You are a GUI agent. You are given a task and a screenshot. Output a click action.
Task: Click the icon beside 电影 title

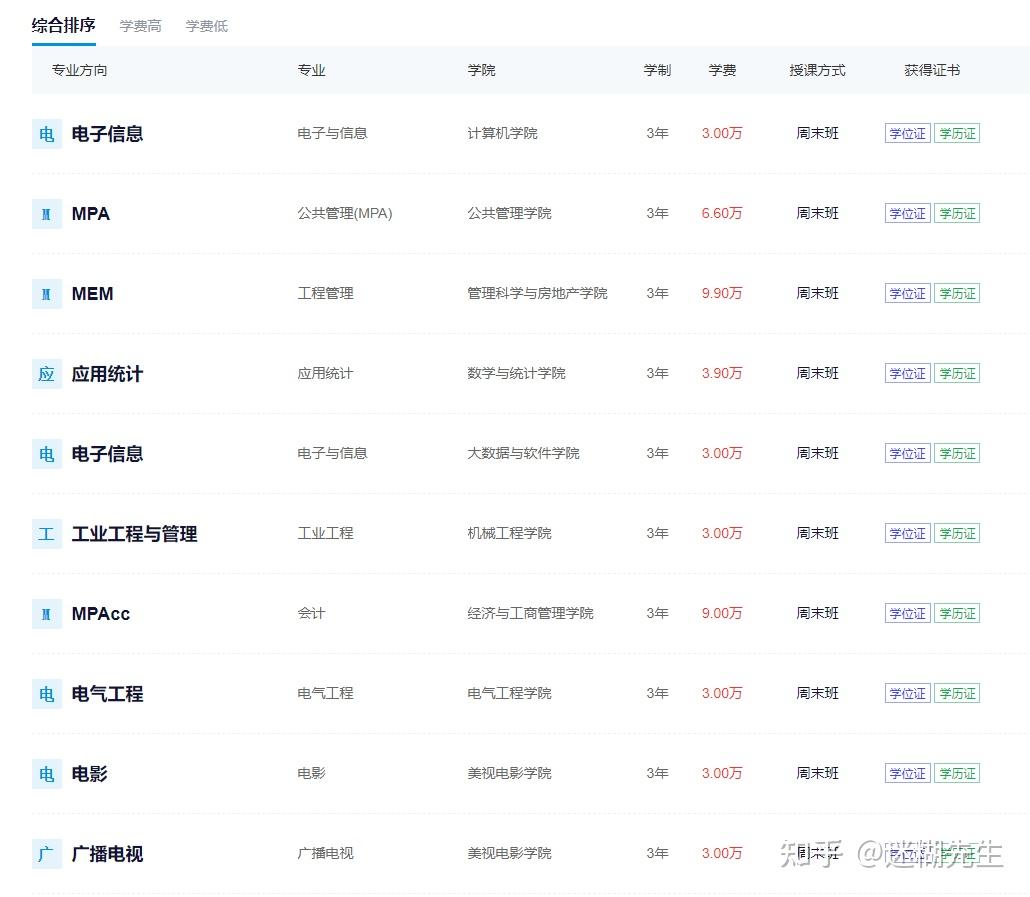46,774
